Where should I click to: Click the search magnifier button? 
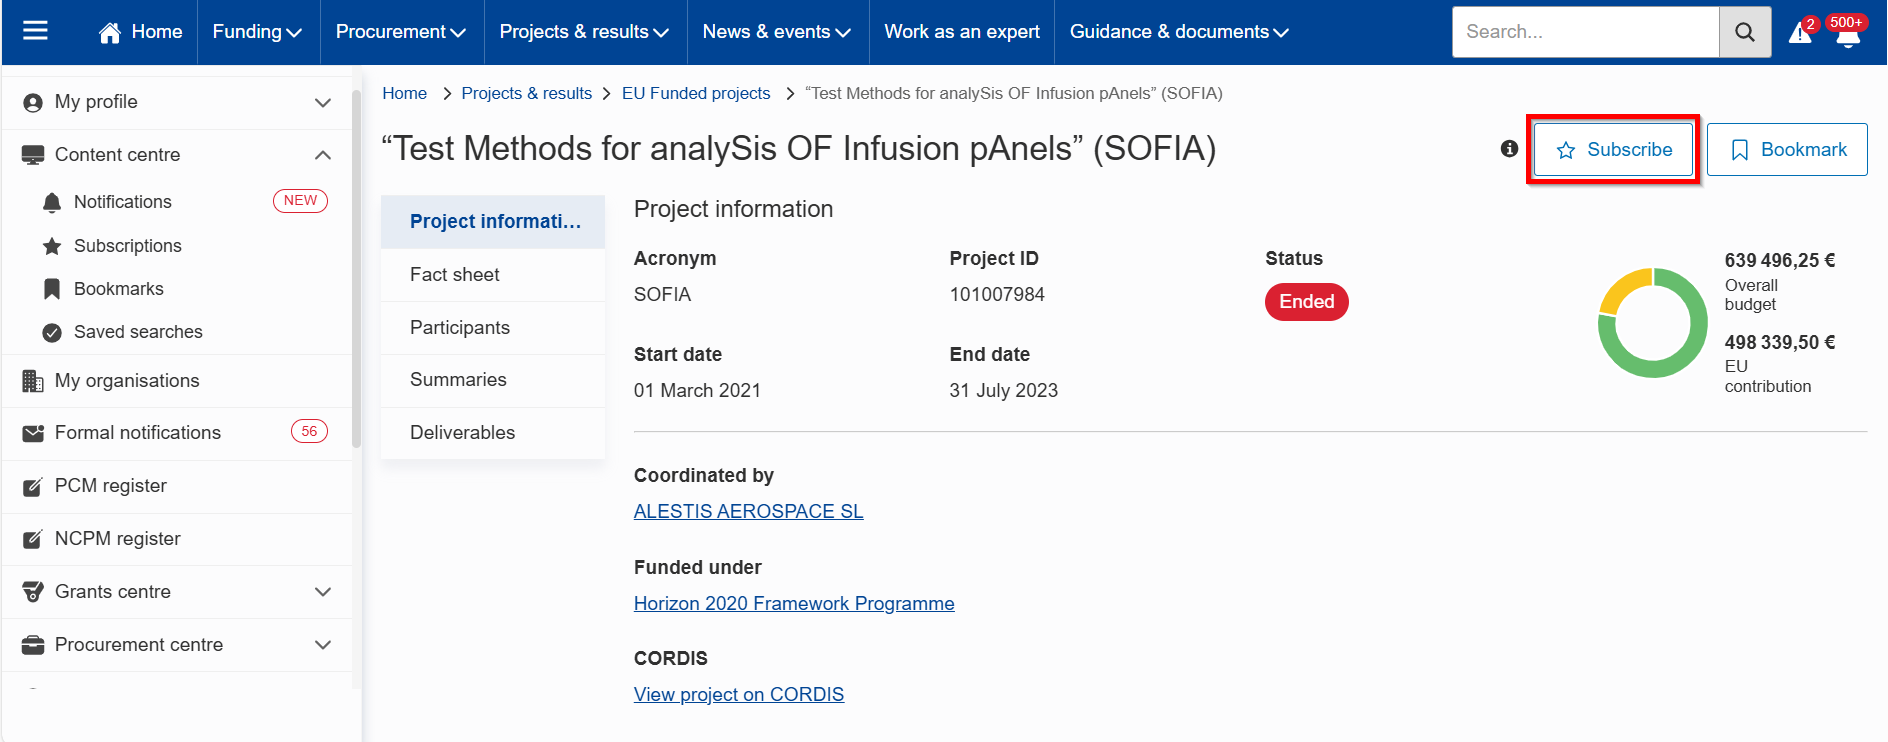pos(1745,32)
